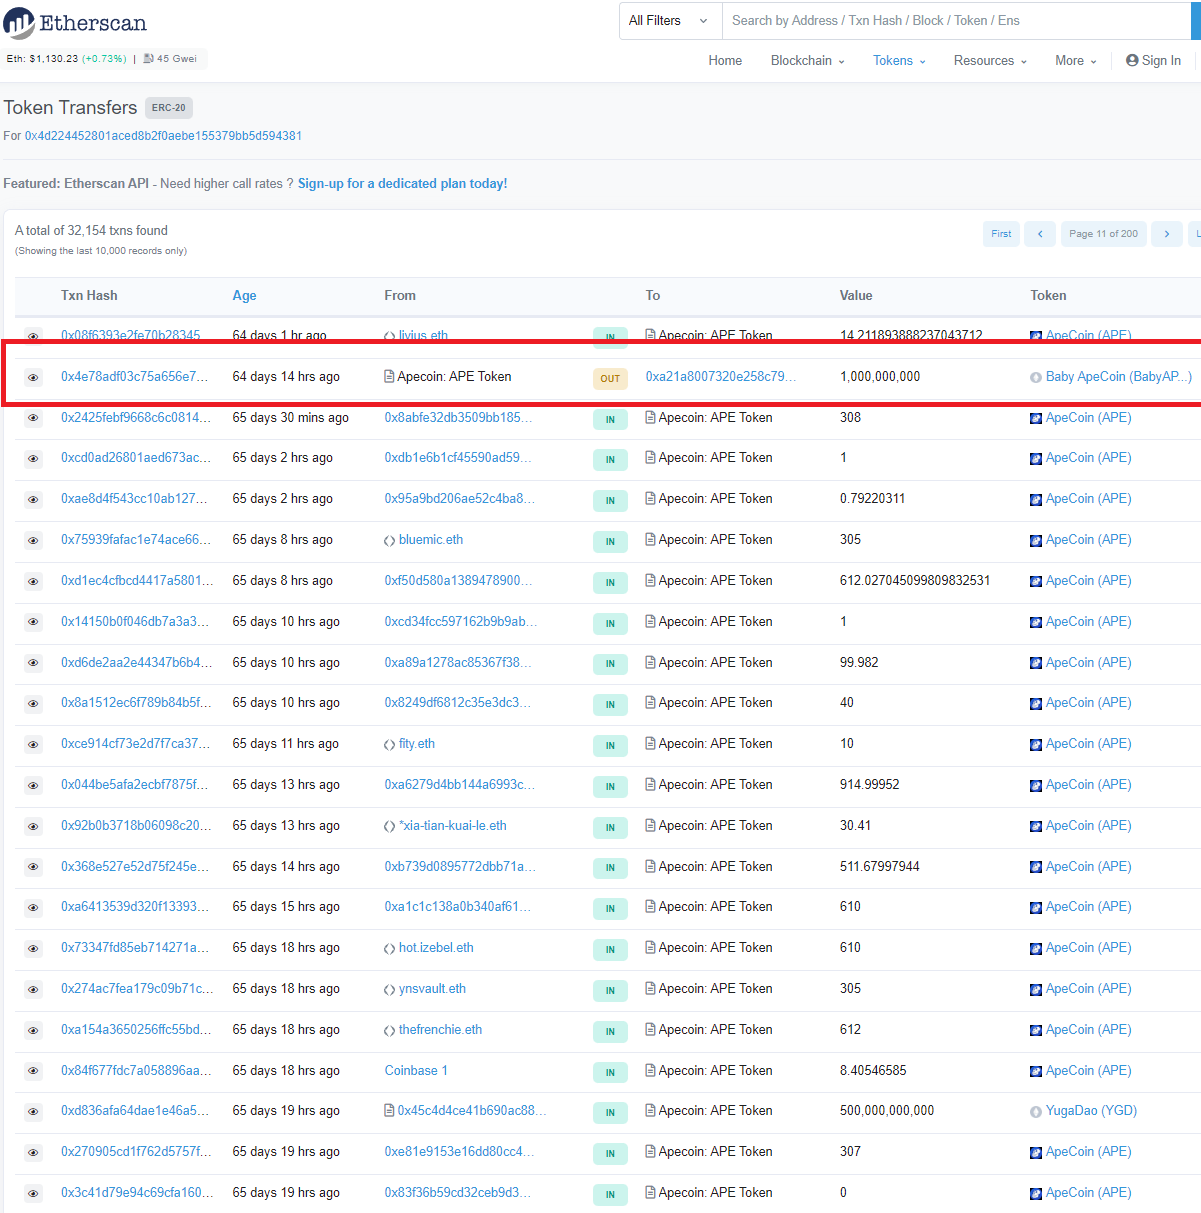Click ApeCoin icon in 0x270905cd1f762d5757f row
Screen dimensions: 1201x1213
[x=1036, y=1153]
